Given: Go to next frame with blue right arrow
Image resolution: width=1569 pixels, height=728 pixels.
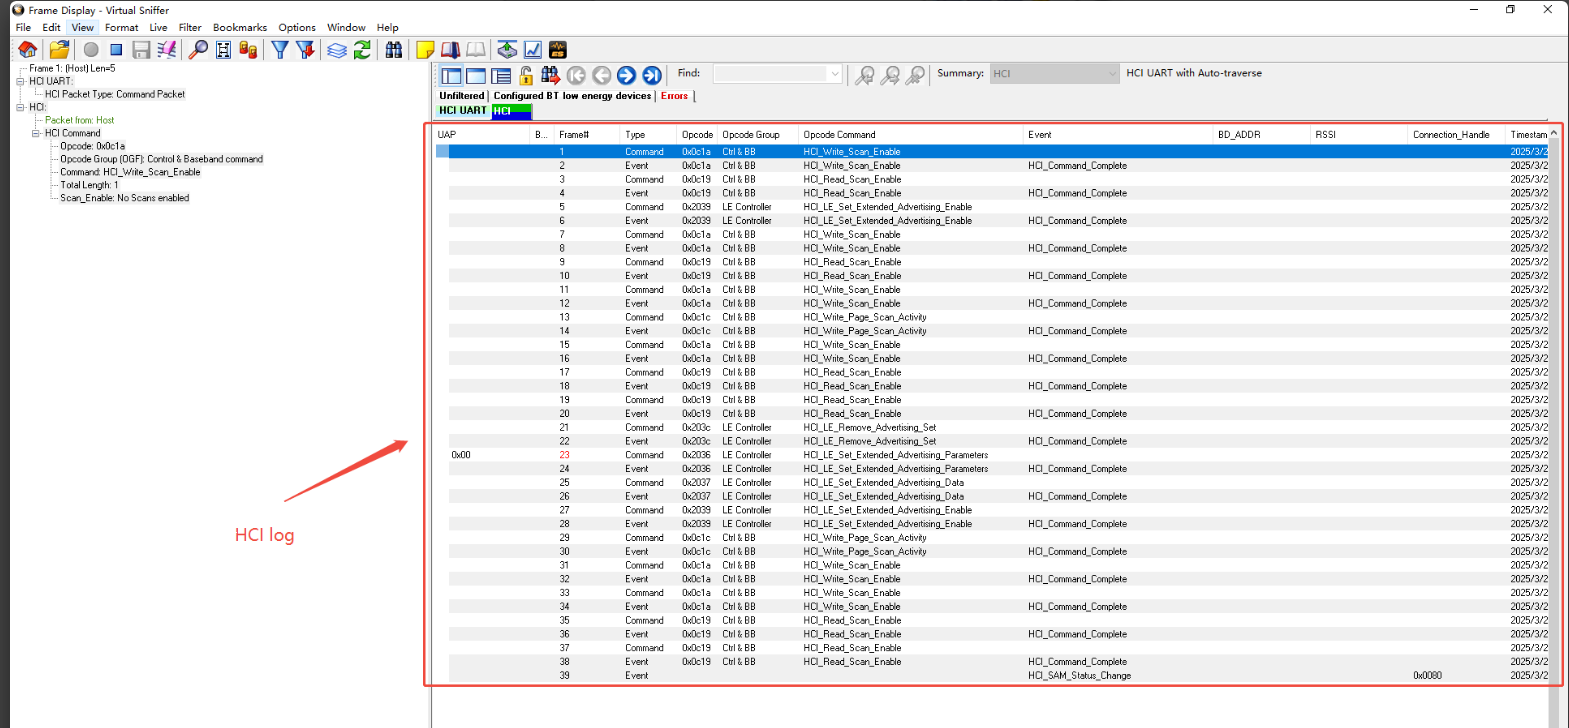Looking at the screenshot, I should [x=626, y=75].
